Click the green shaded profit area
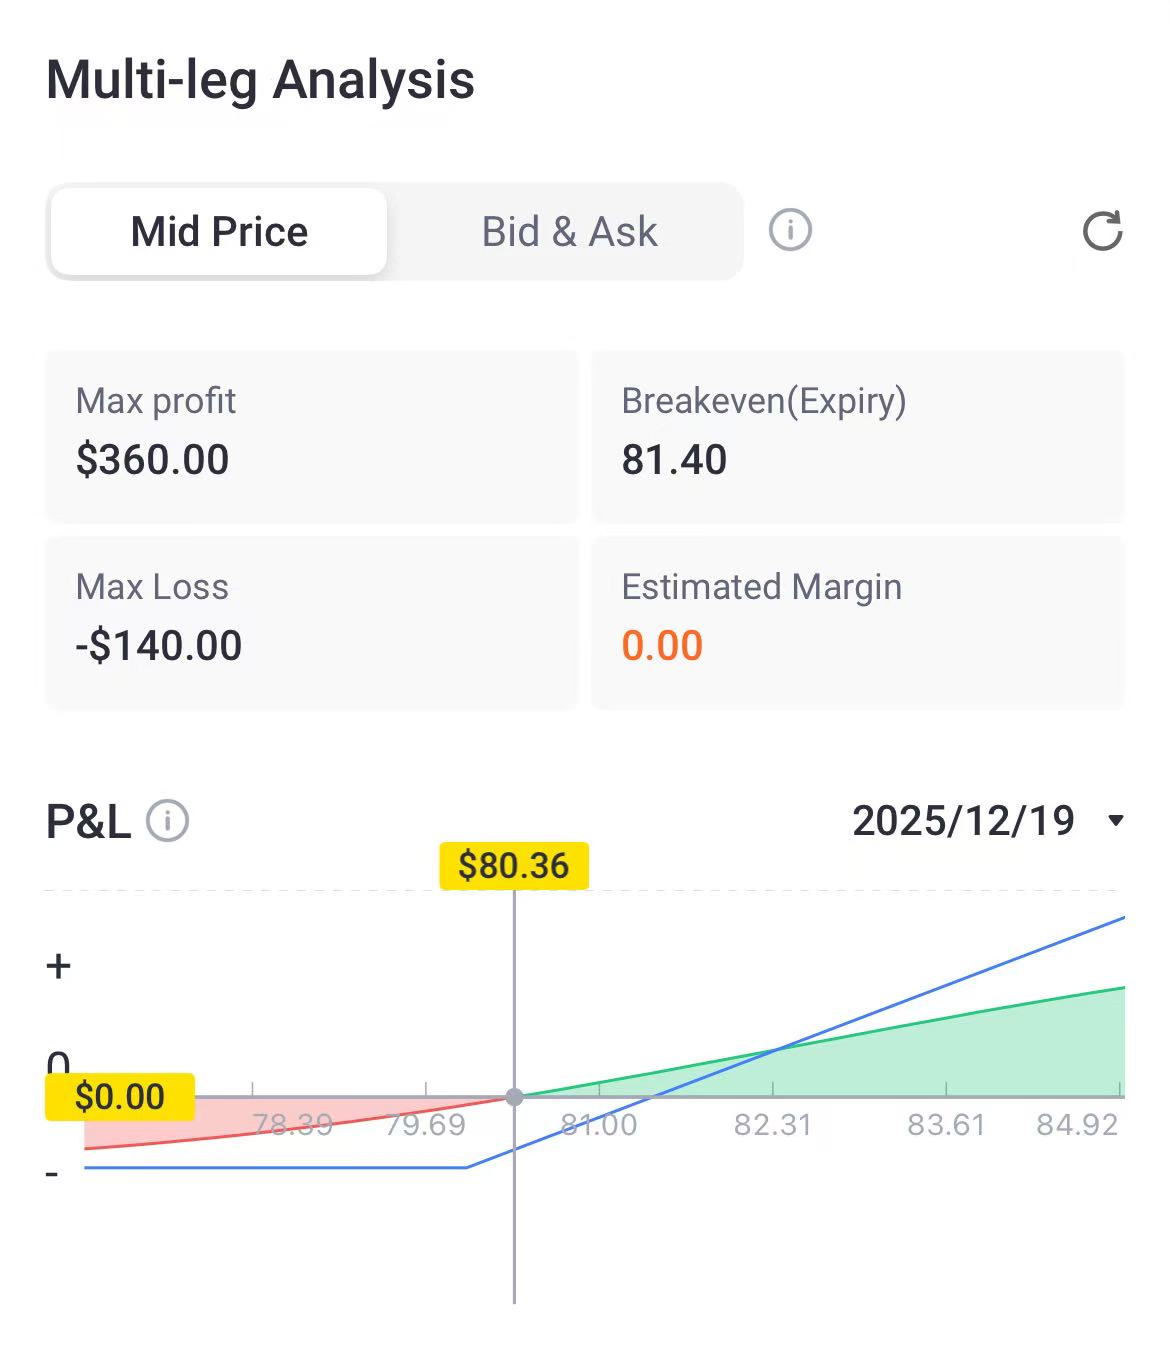The image size is (1170, 1367). click(1000, 1060)
